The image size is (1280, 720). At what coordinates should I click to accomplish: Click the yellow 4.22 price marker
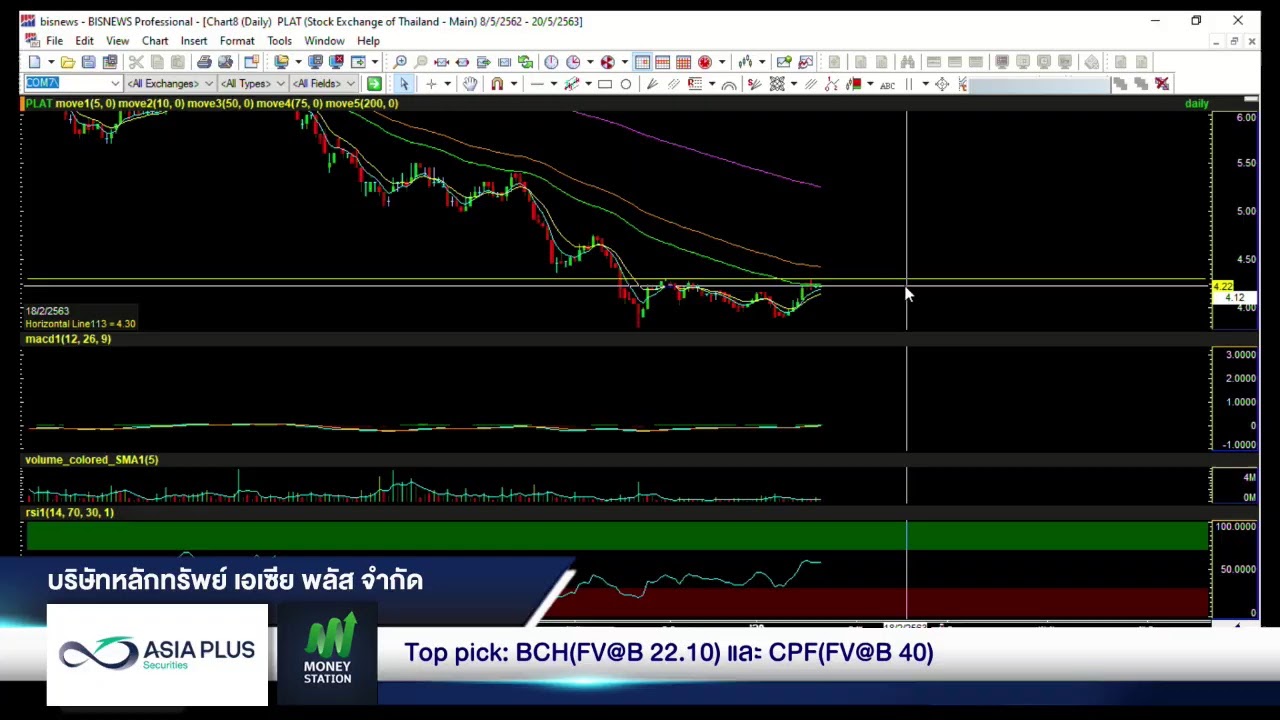click(x=1223, y=287)
